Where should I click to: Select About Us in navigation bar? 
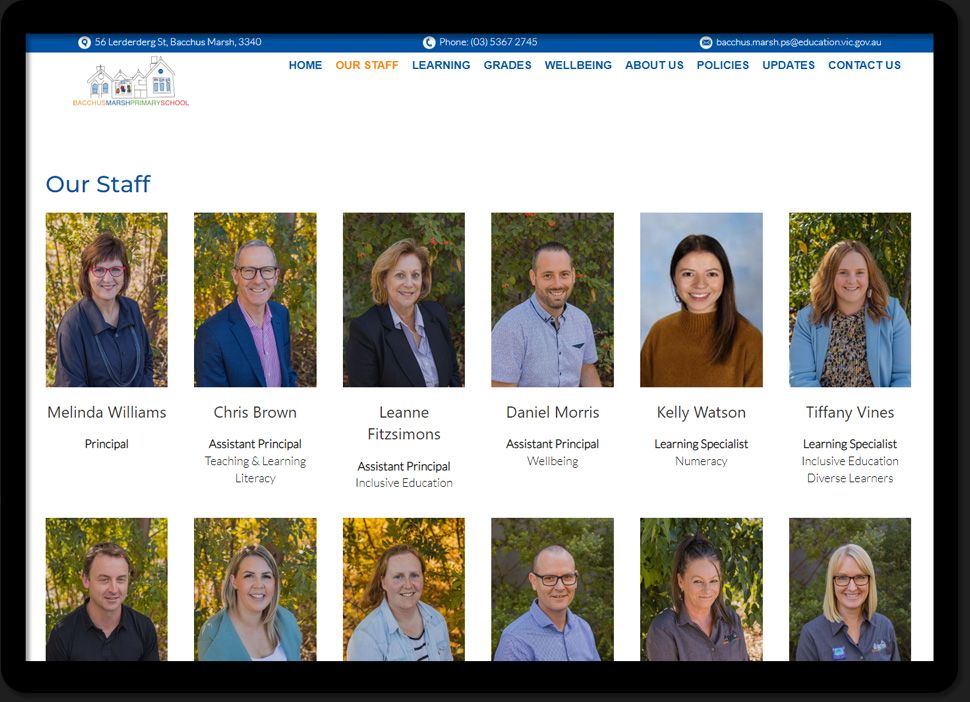pyautogui.click(x=654, y=65)
